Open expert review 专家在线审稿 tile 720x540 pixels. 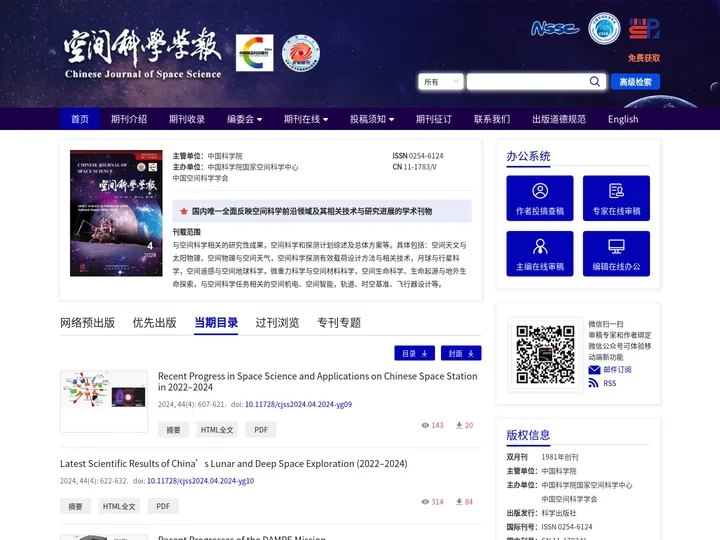[616, 198]
